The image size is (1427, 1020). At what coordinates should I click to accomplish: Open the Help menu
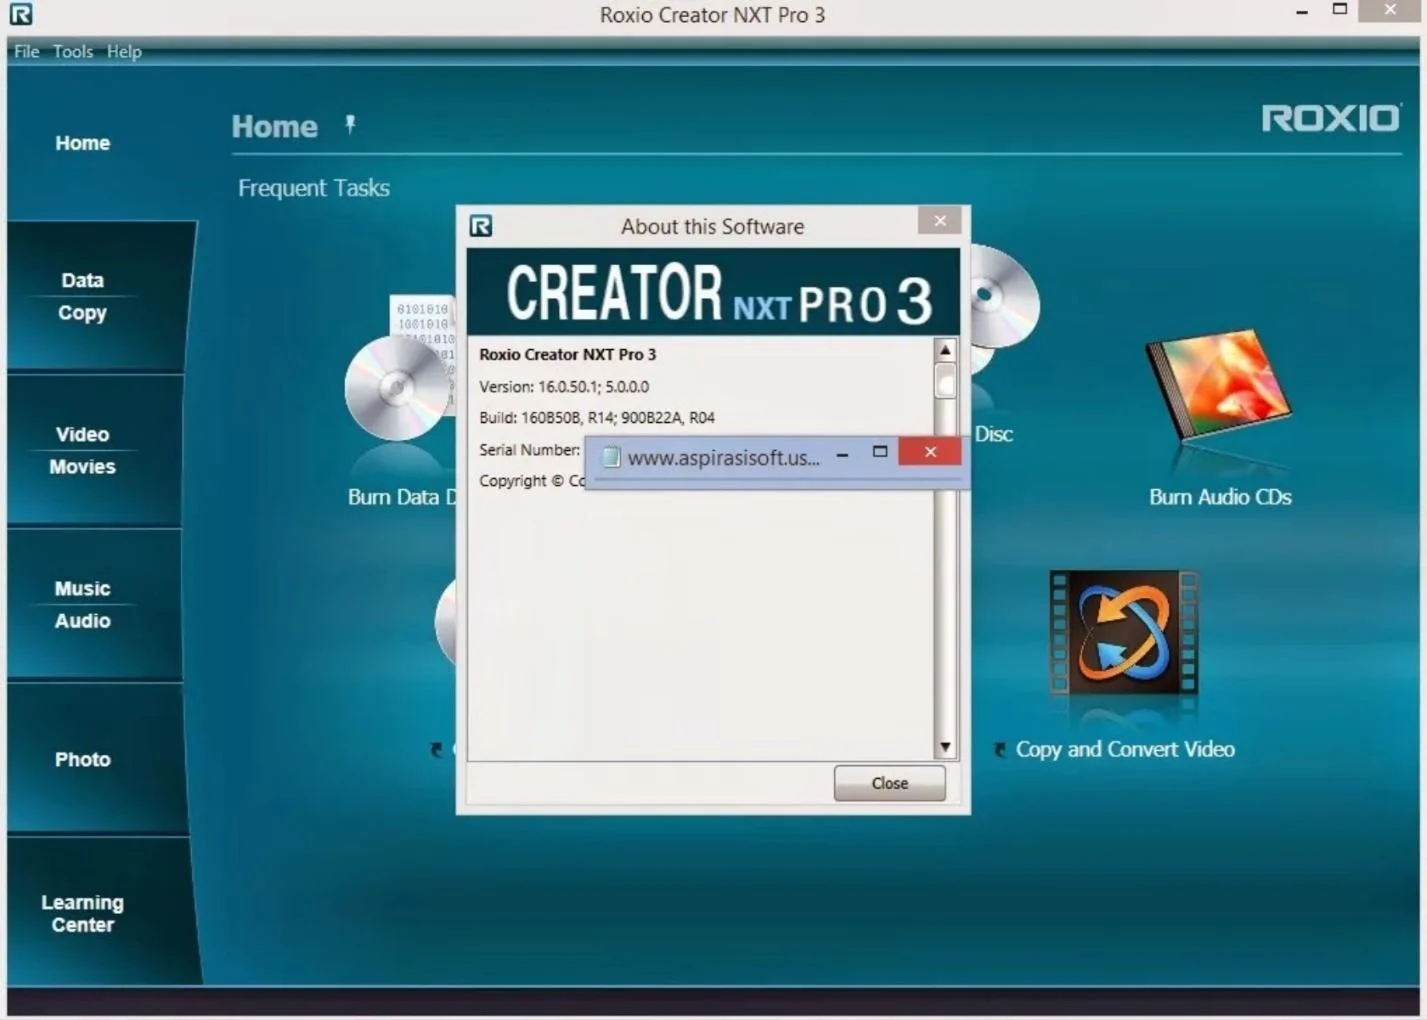[x=124, y=51]
